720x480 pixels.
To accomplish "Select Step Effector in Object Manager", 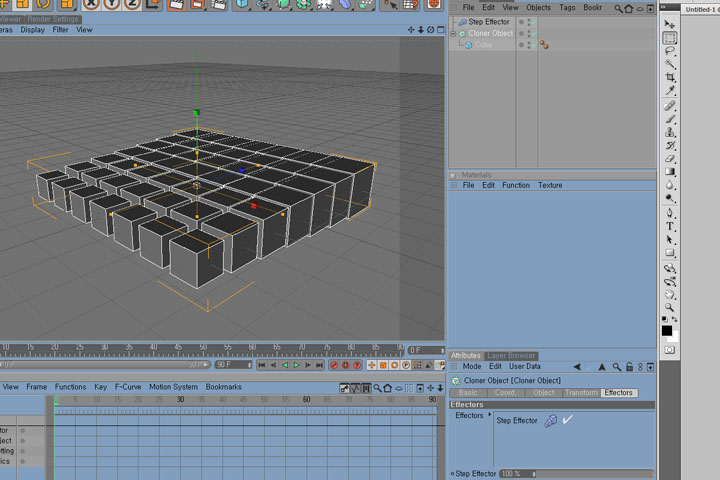I will [489, 22].
